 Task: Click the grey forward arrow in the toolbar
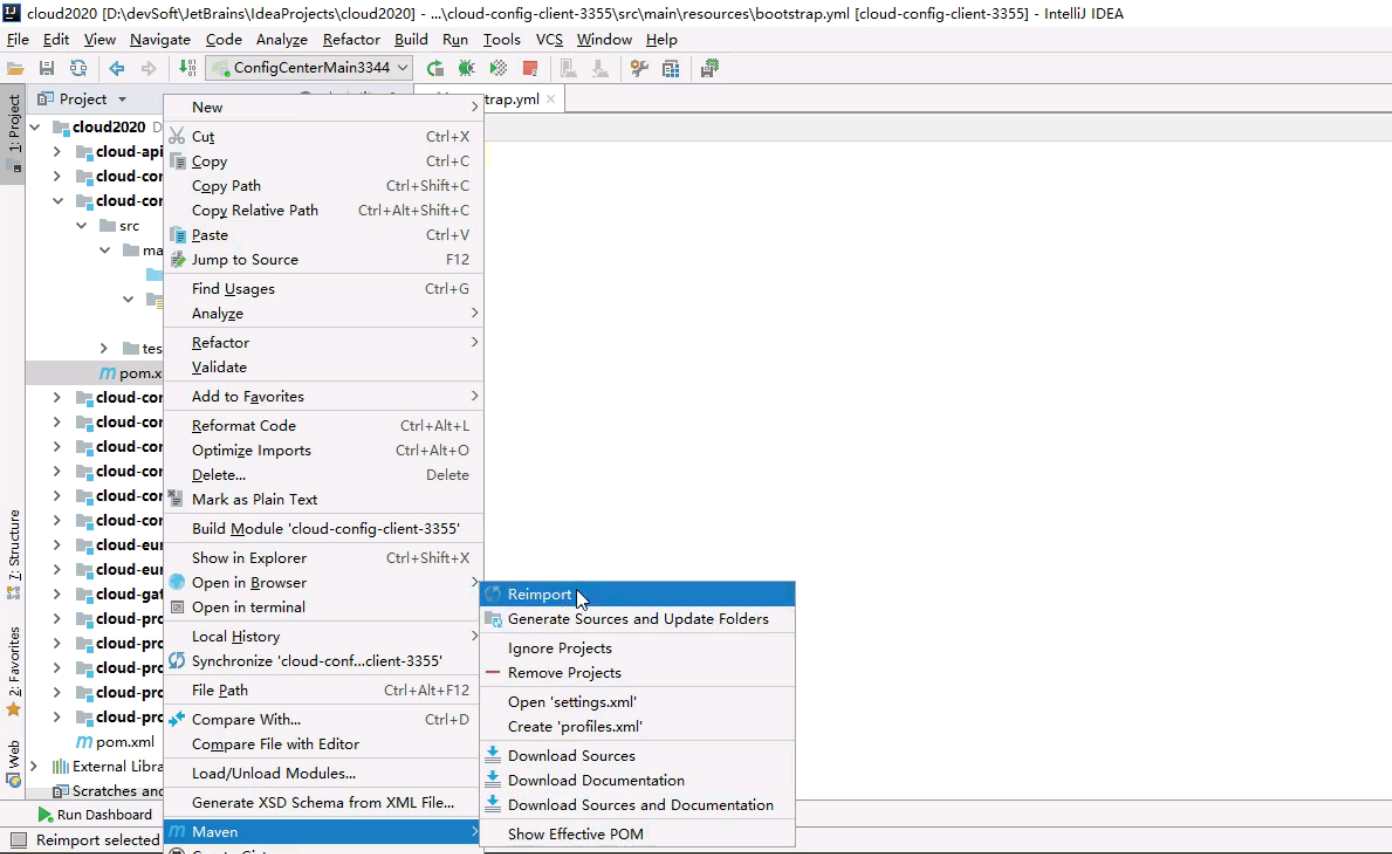click(148, 68)
